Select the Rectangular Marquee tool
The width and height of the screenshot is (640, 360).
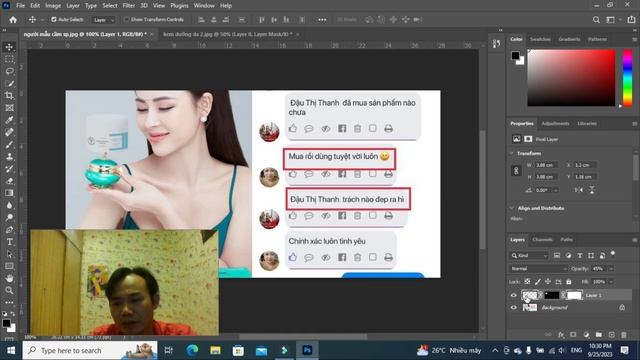[x=9, y=59]
